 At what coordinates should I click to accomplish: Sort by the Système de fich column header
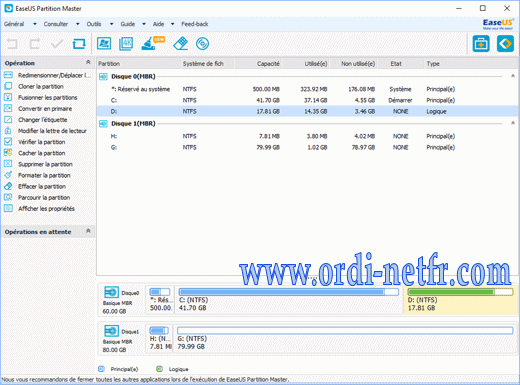click(x=207, y=63)
